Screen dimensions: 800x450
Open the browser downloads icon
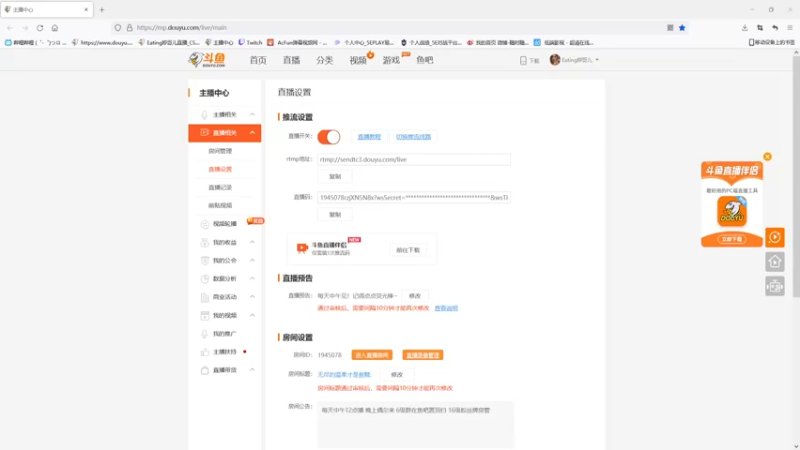click(745, 28)
